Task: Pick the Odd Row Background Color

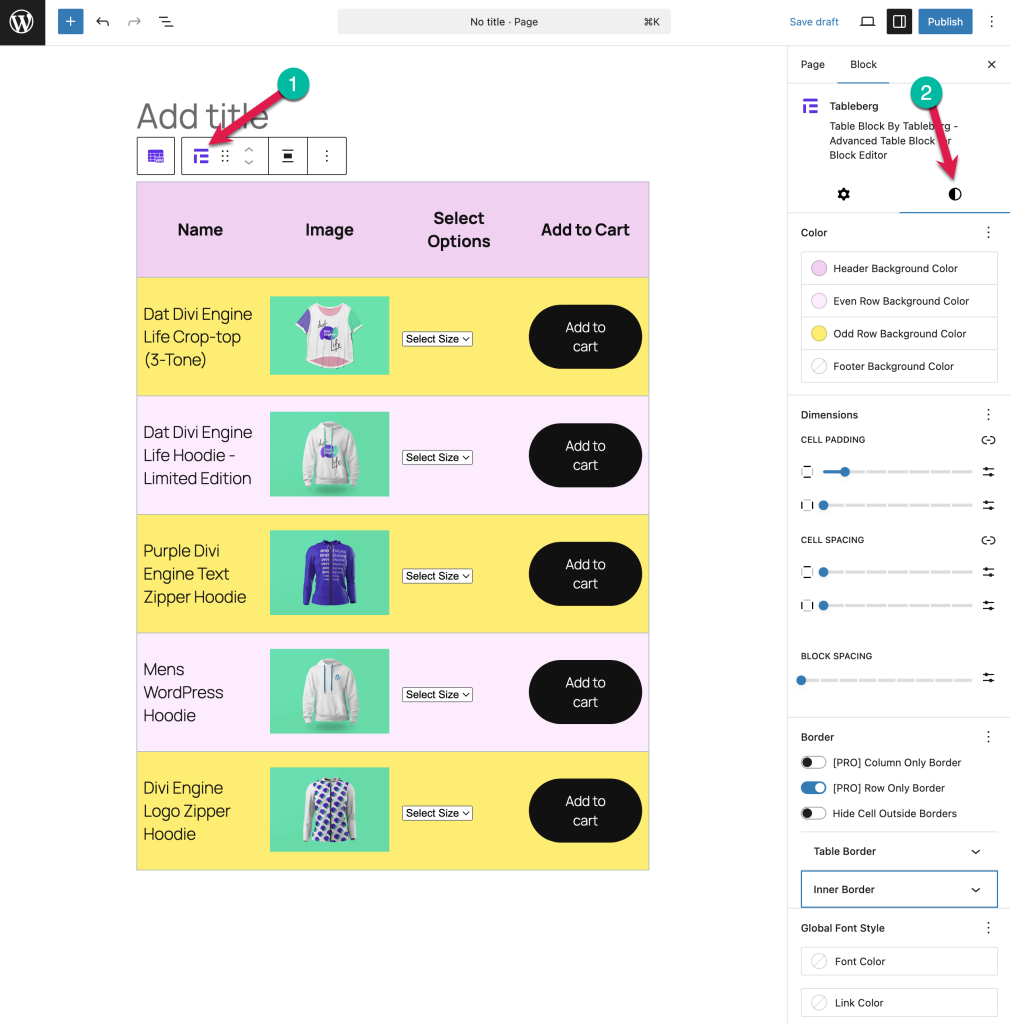Action: click(x=899, y=334)
